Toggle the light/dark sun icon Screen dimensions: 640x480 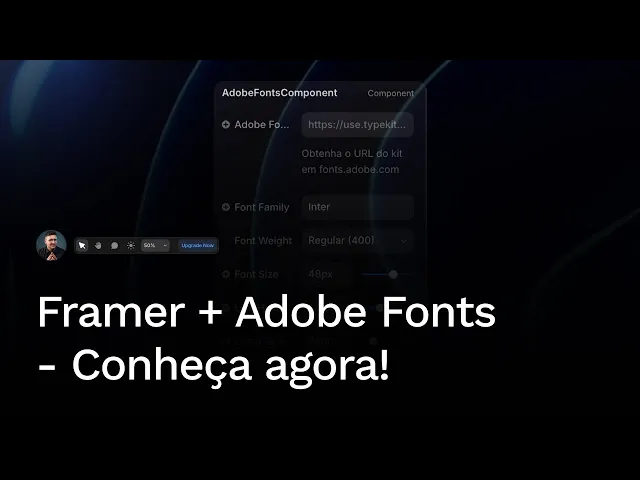coord(131,245)
